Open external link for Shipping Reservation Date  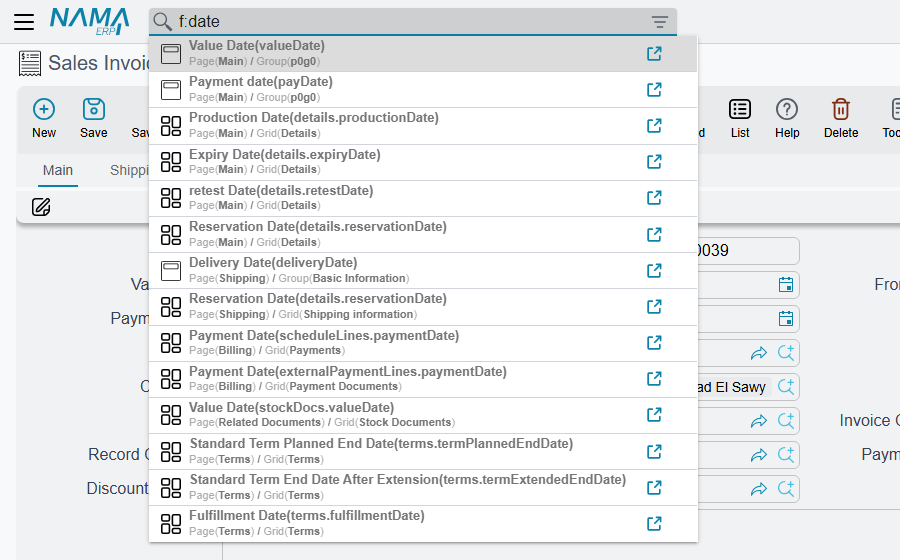coord(654,306)
